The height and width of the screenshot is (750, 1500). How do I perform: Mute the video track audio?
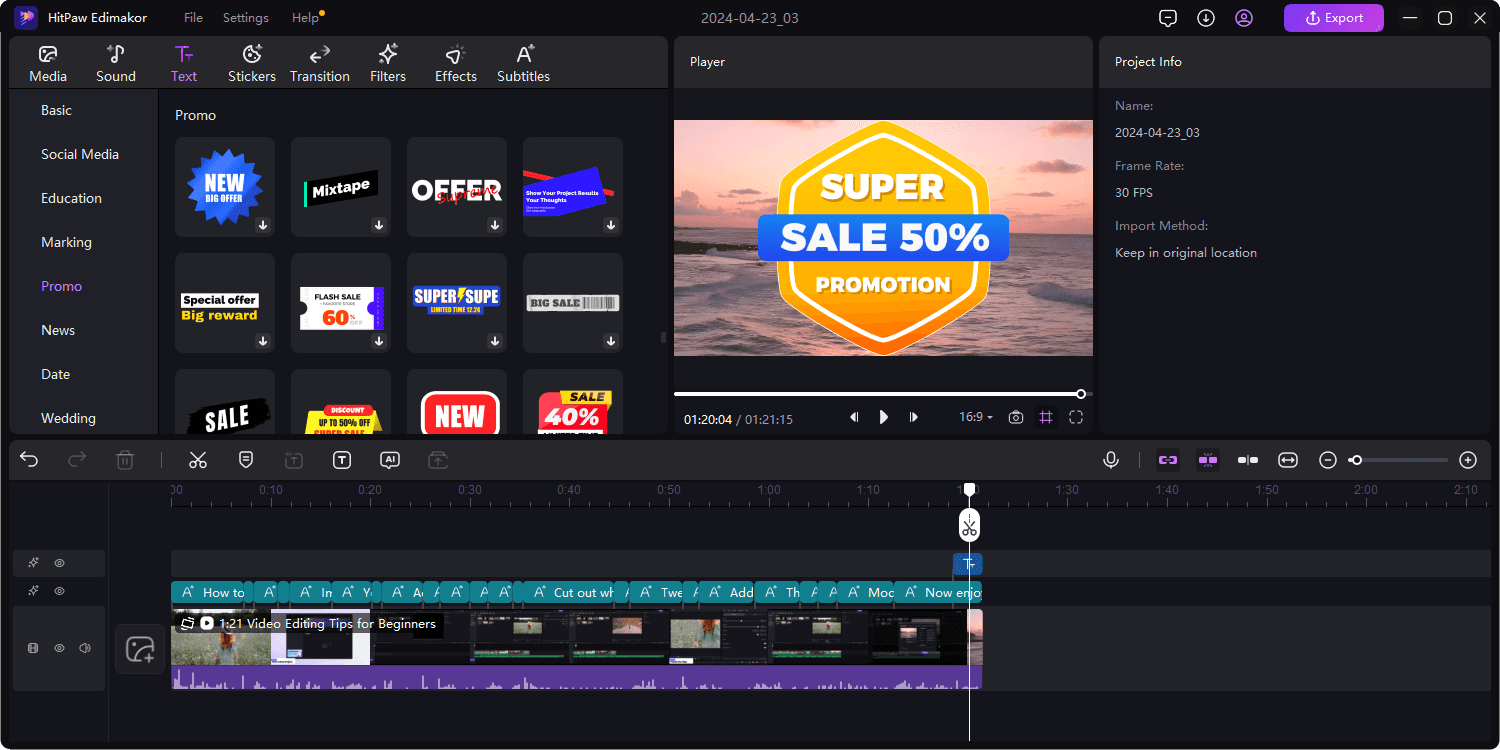tap(85, 648)
